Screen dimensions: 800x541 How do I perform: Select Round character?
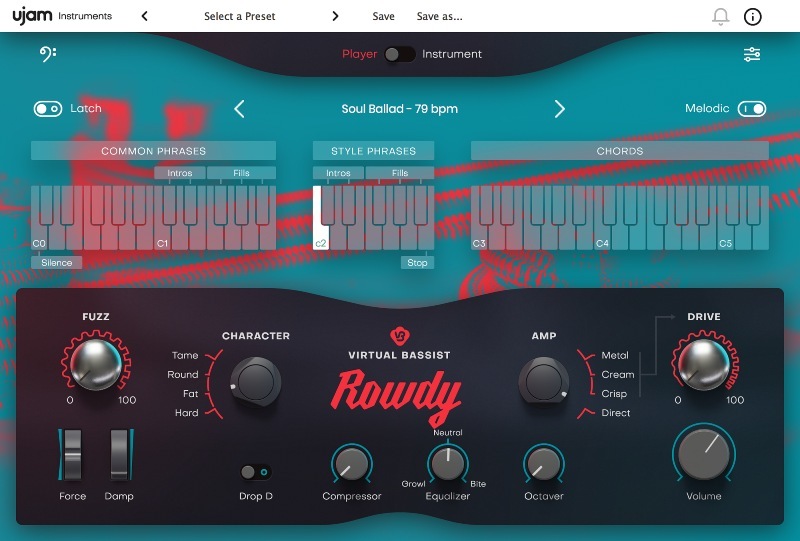[x=183, y=374]
